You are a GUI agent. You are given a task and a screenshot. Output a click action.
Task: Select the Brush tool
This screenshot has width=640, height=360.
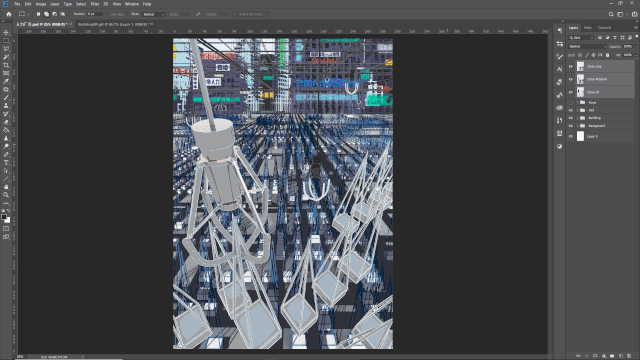click(6, 98)
